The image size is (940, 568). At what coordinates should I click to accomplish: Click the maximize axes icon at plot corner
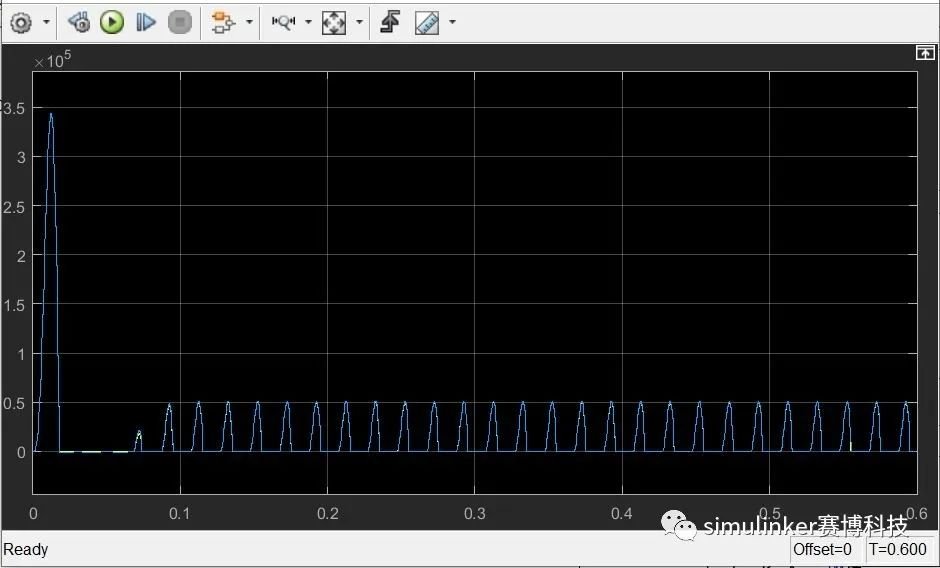(925, 53)
